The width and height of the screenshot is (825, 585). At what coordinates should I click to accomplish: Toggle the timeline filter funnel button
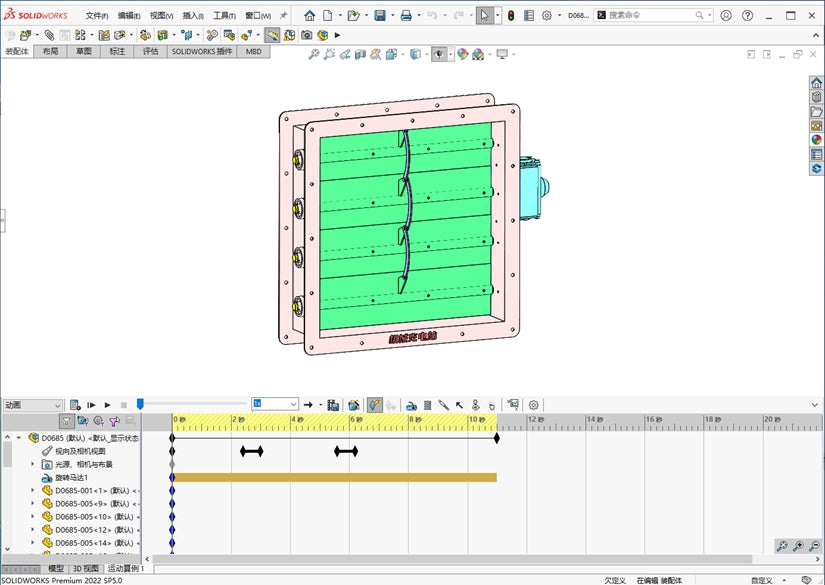tap(66, 421)
